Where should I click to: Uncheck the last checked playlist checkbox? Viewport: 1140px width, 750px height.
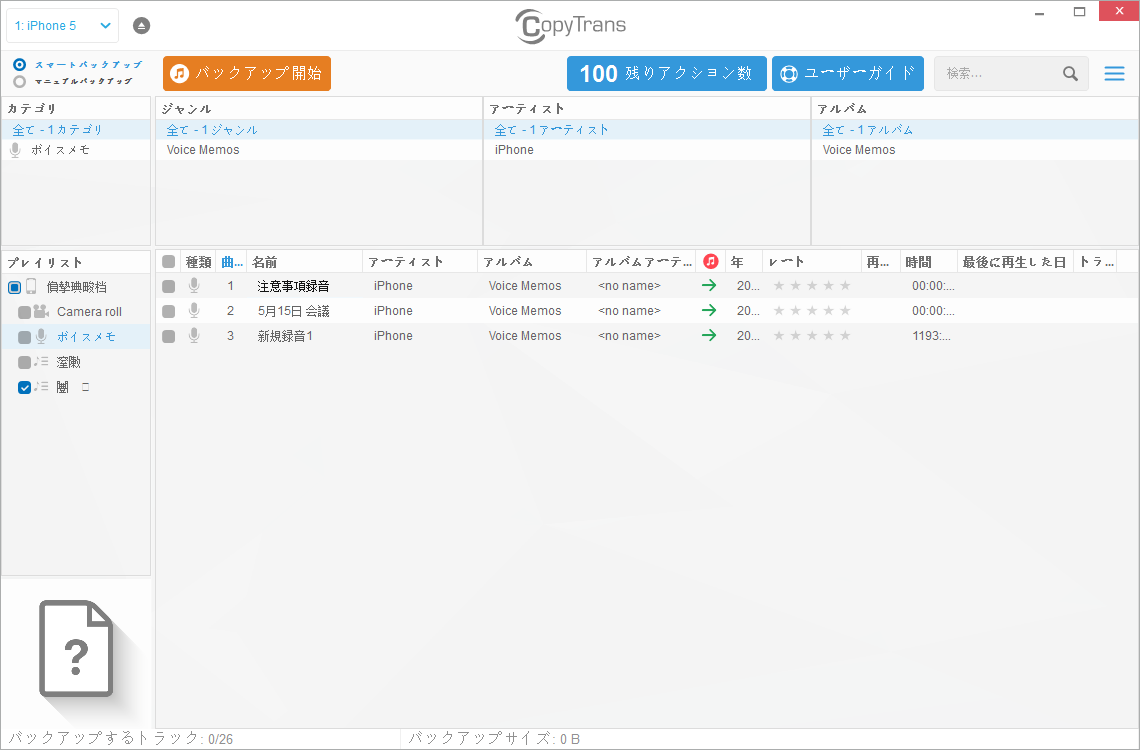[x=24, y=387]
